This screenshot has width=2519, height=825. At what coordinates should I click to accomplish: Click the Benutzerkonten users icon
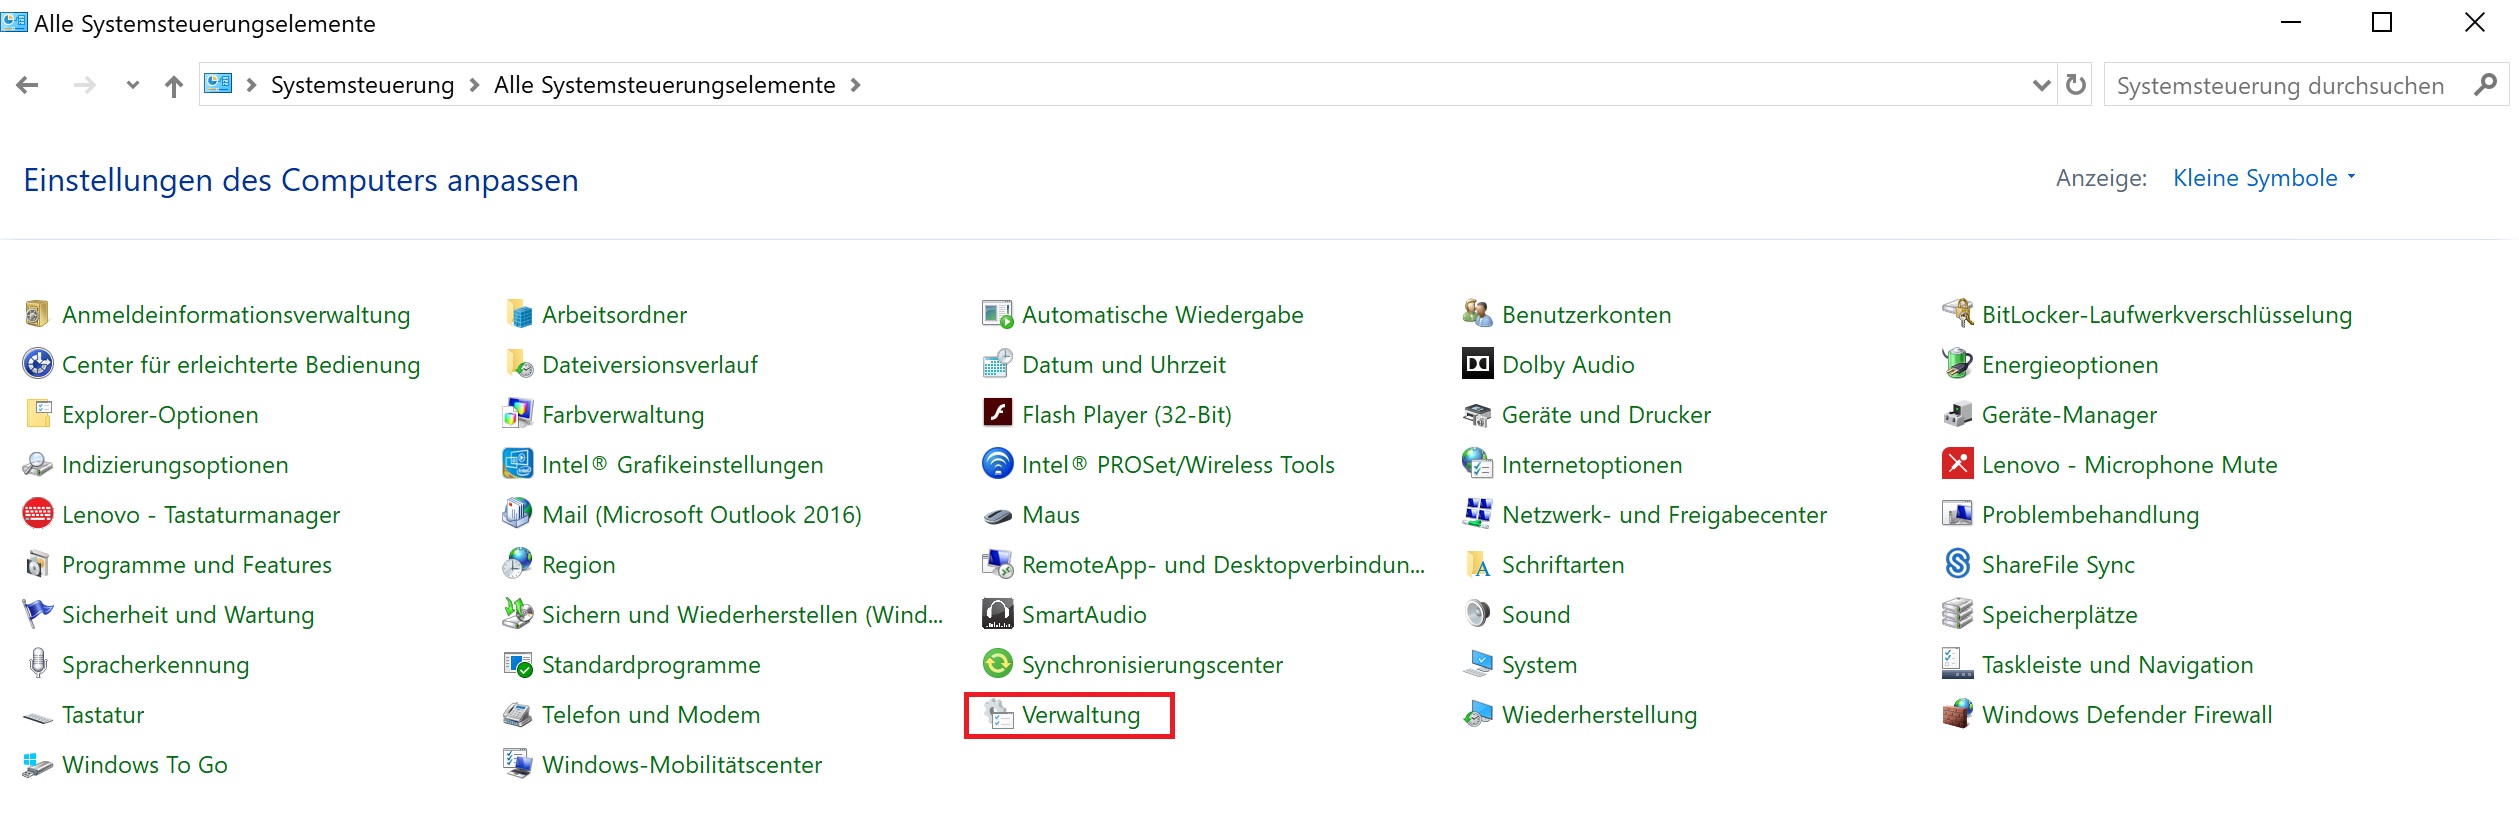1478,314
